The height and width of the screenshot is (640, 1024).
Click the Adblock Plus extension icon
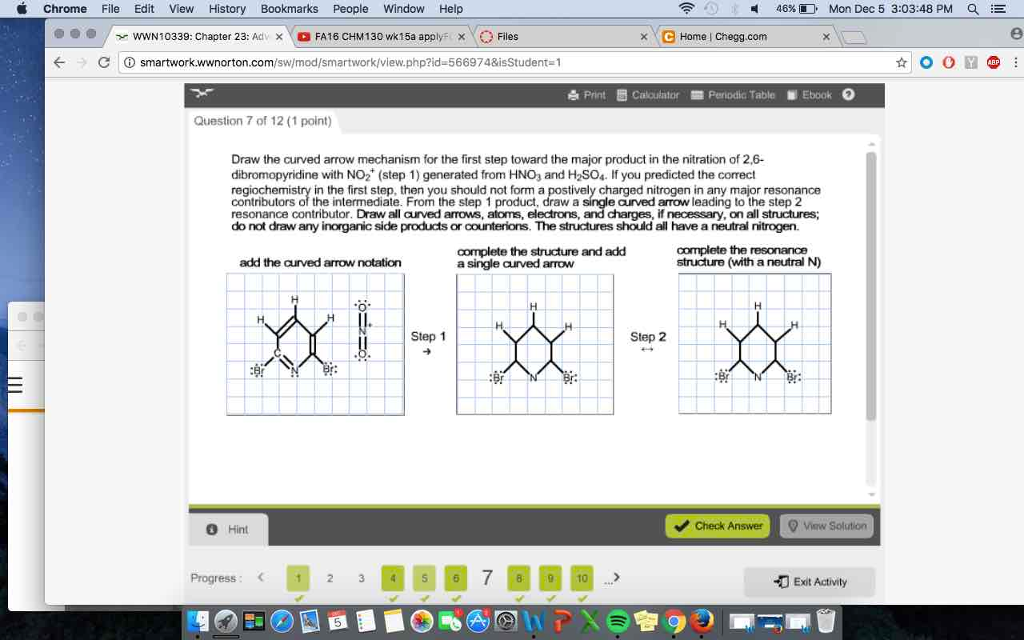[x=993, y=62]
